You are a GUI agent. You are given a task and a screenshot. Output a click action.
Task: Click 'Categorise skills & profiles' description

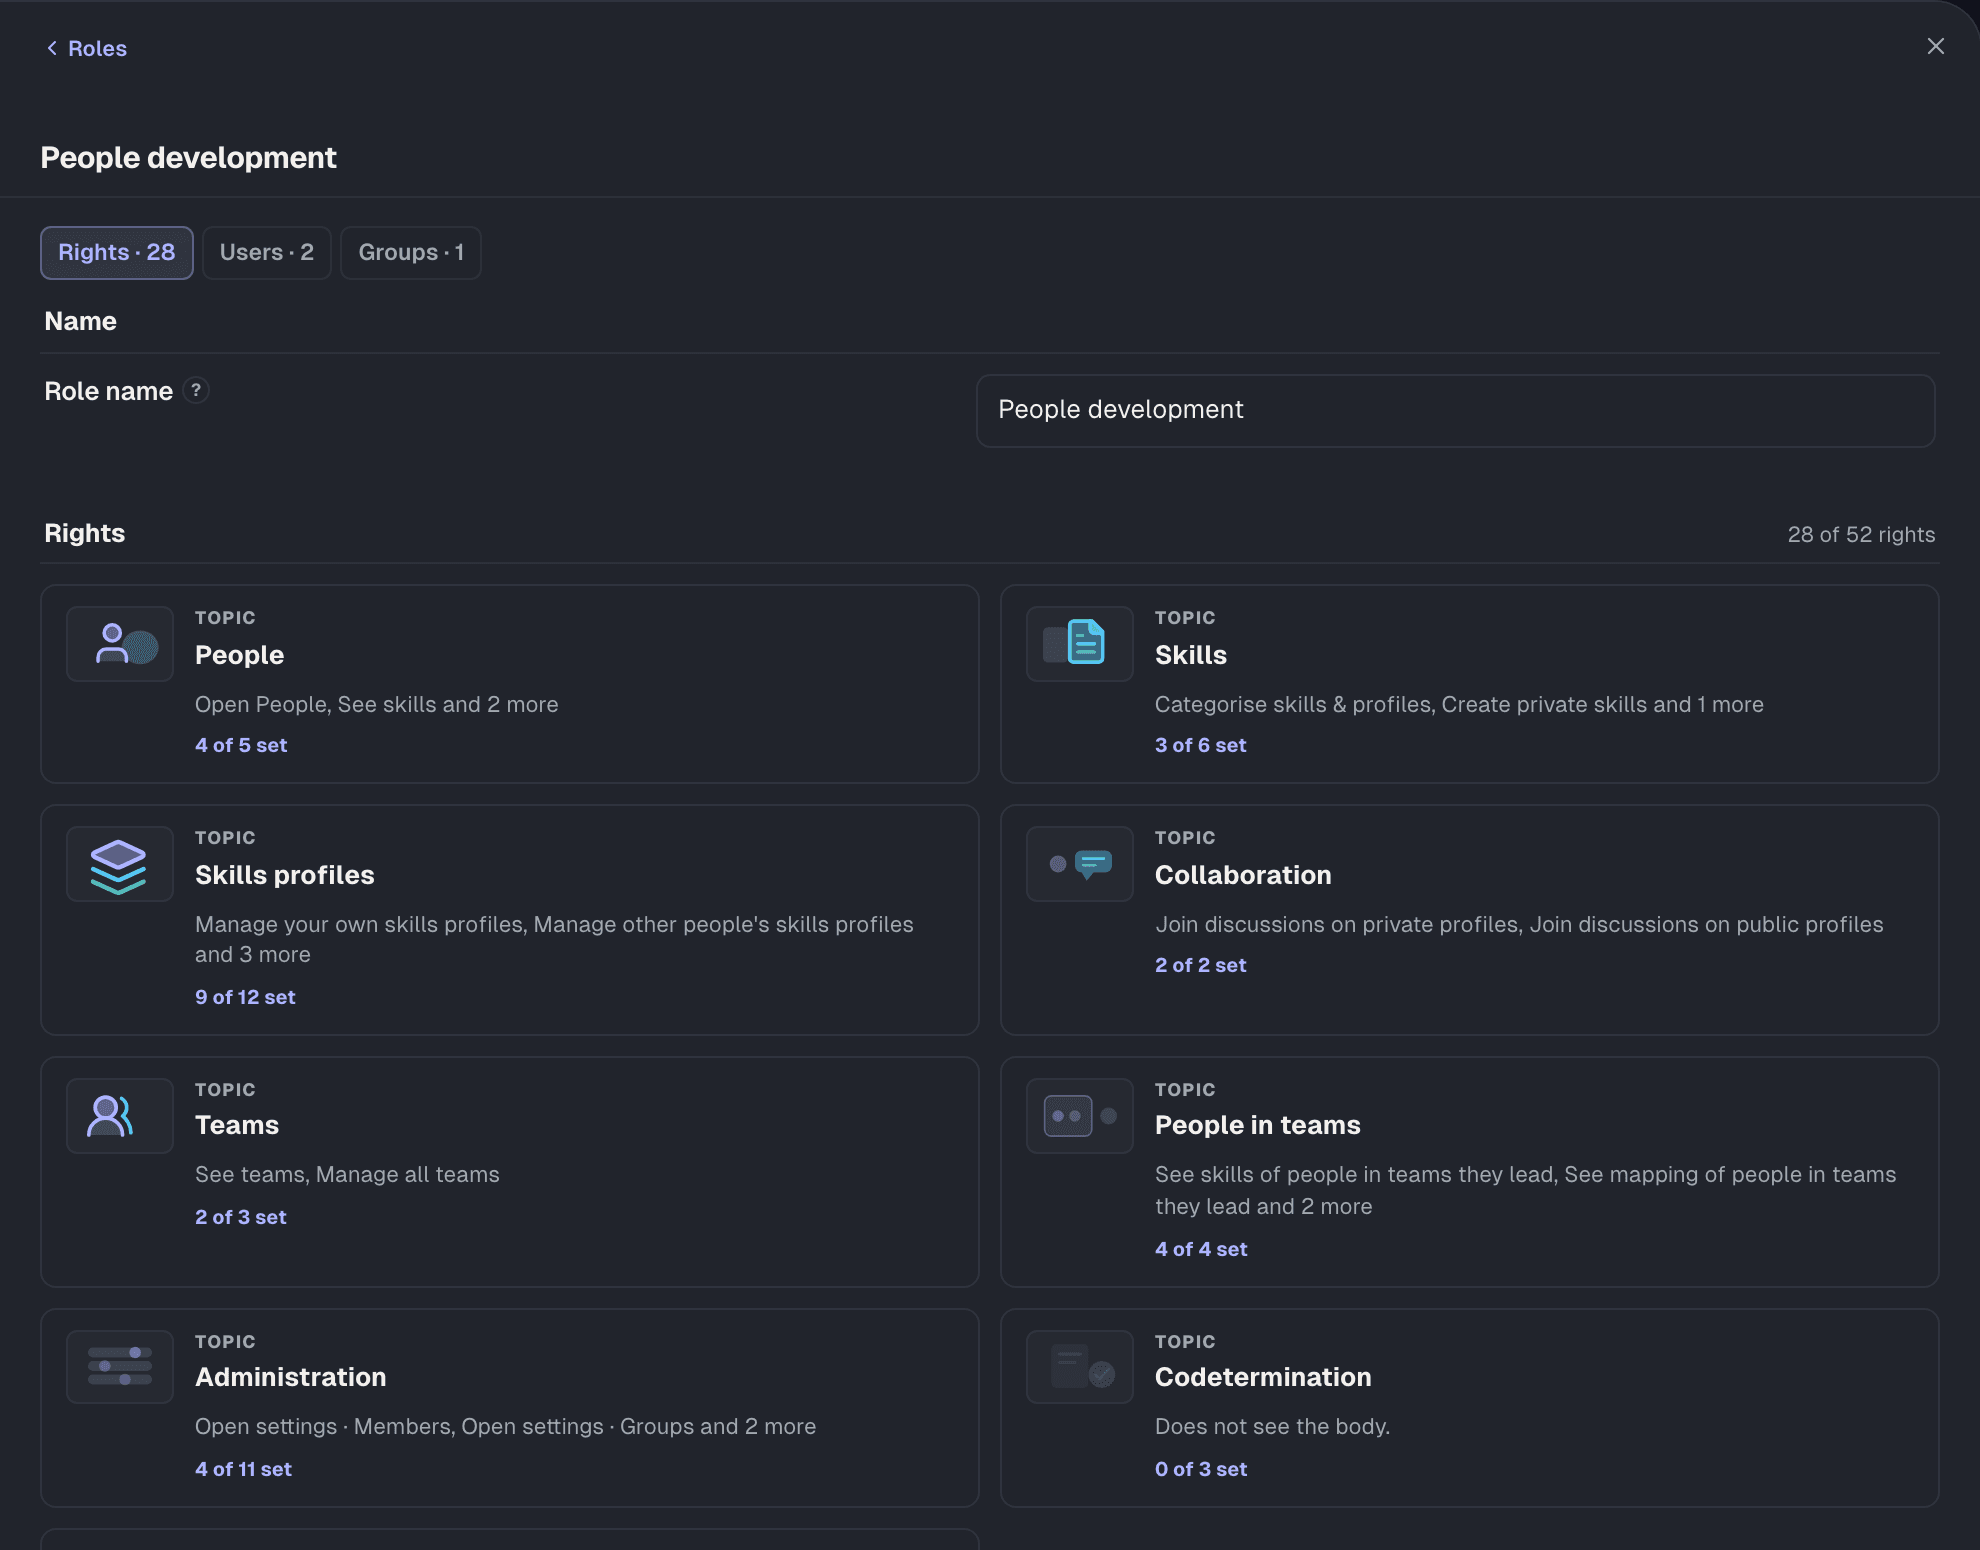pyautogui.click(x=1459, y=705)
